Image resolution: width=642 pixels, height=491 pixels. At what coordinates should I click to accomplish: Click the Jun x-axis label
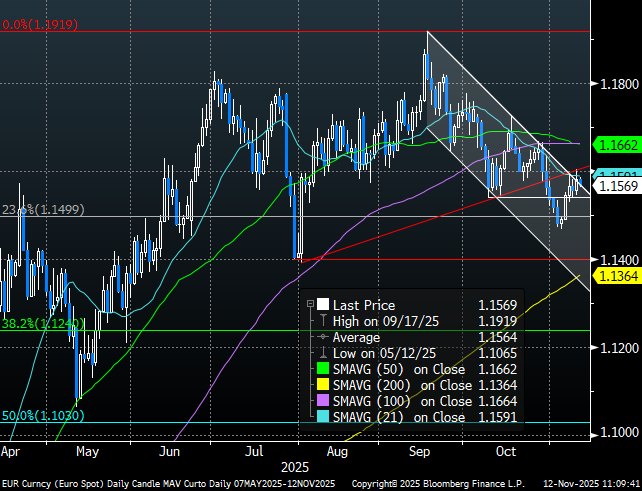(x=170, y=452)
